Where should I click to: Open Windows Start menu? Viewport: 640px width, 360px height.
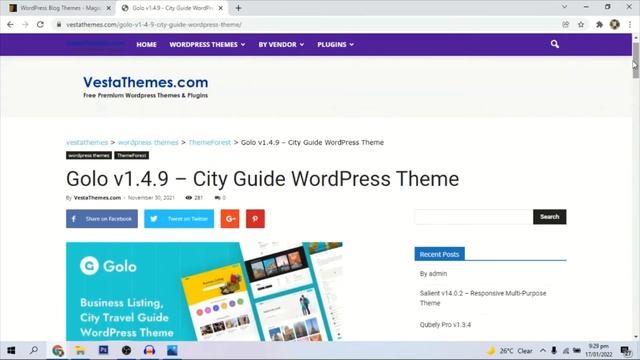click(x=11, y=351)
